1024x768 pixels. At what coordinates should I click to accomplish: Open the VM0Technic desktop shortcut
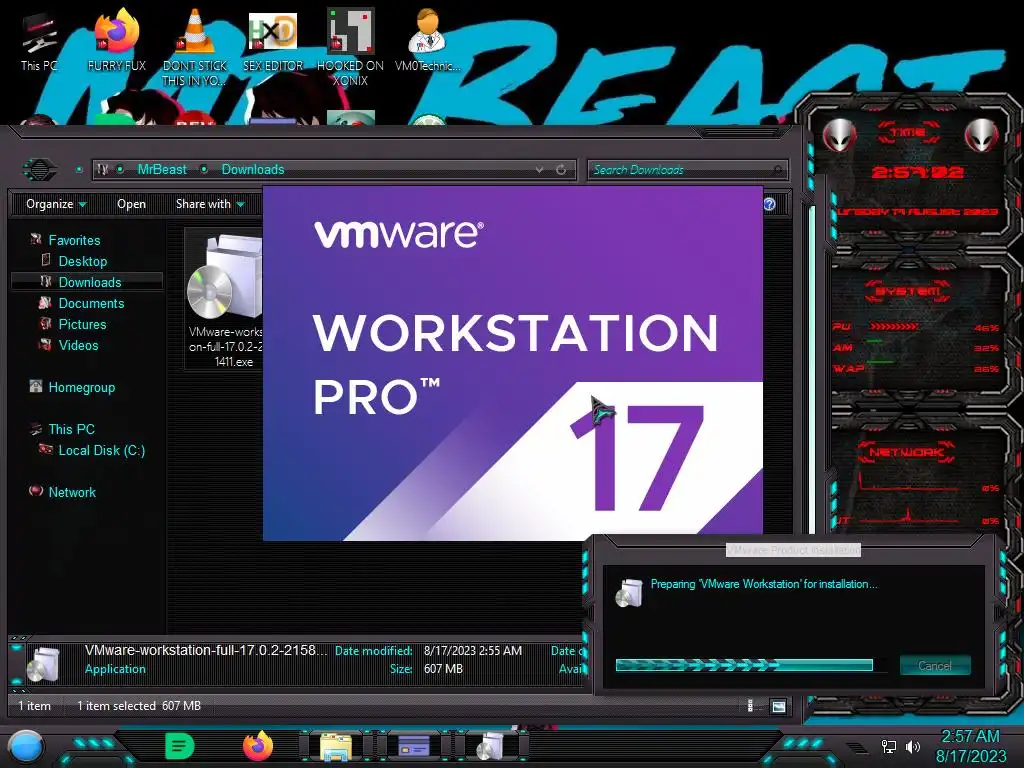(x=427, y=40)
